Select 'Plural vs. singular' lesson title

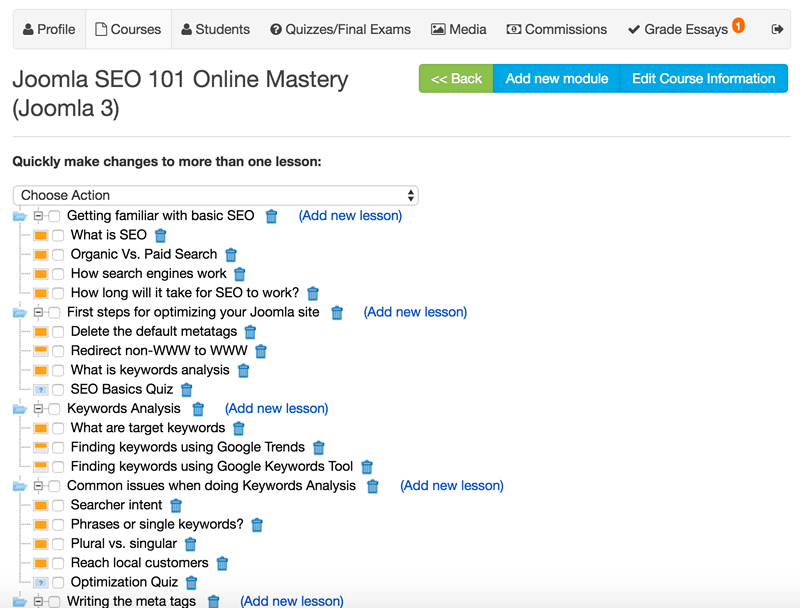click(x=124, y=544)
